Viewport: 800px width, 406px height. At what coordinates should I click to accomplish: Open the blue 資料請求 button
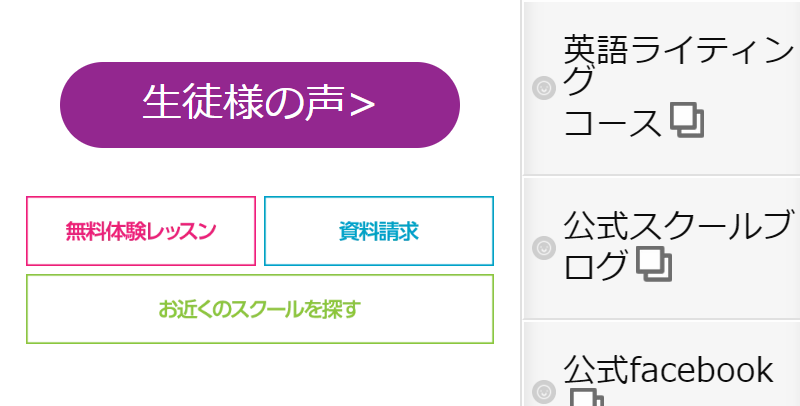[x=379, y=231]
